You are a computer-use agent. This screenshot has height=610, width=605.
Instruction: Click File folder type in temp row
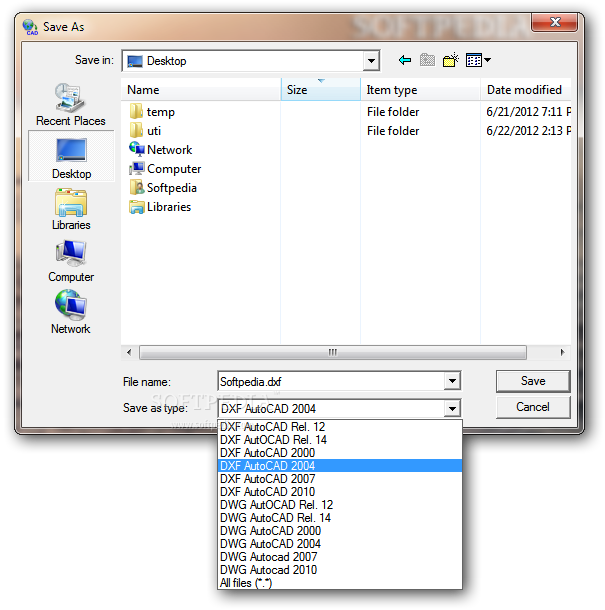pyautogui.click(x=393, y=112)
